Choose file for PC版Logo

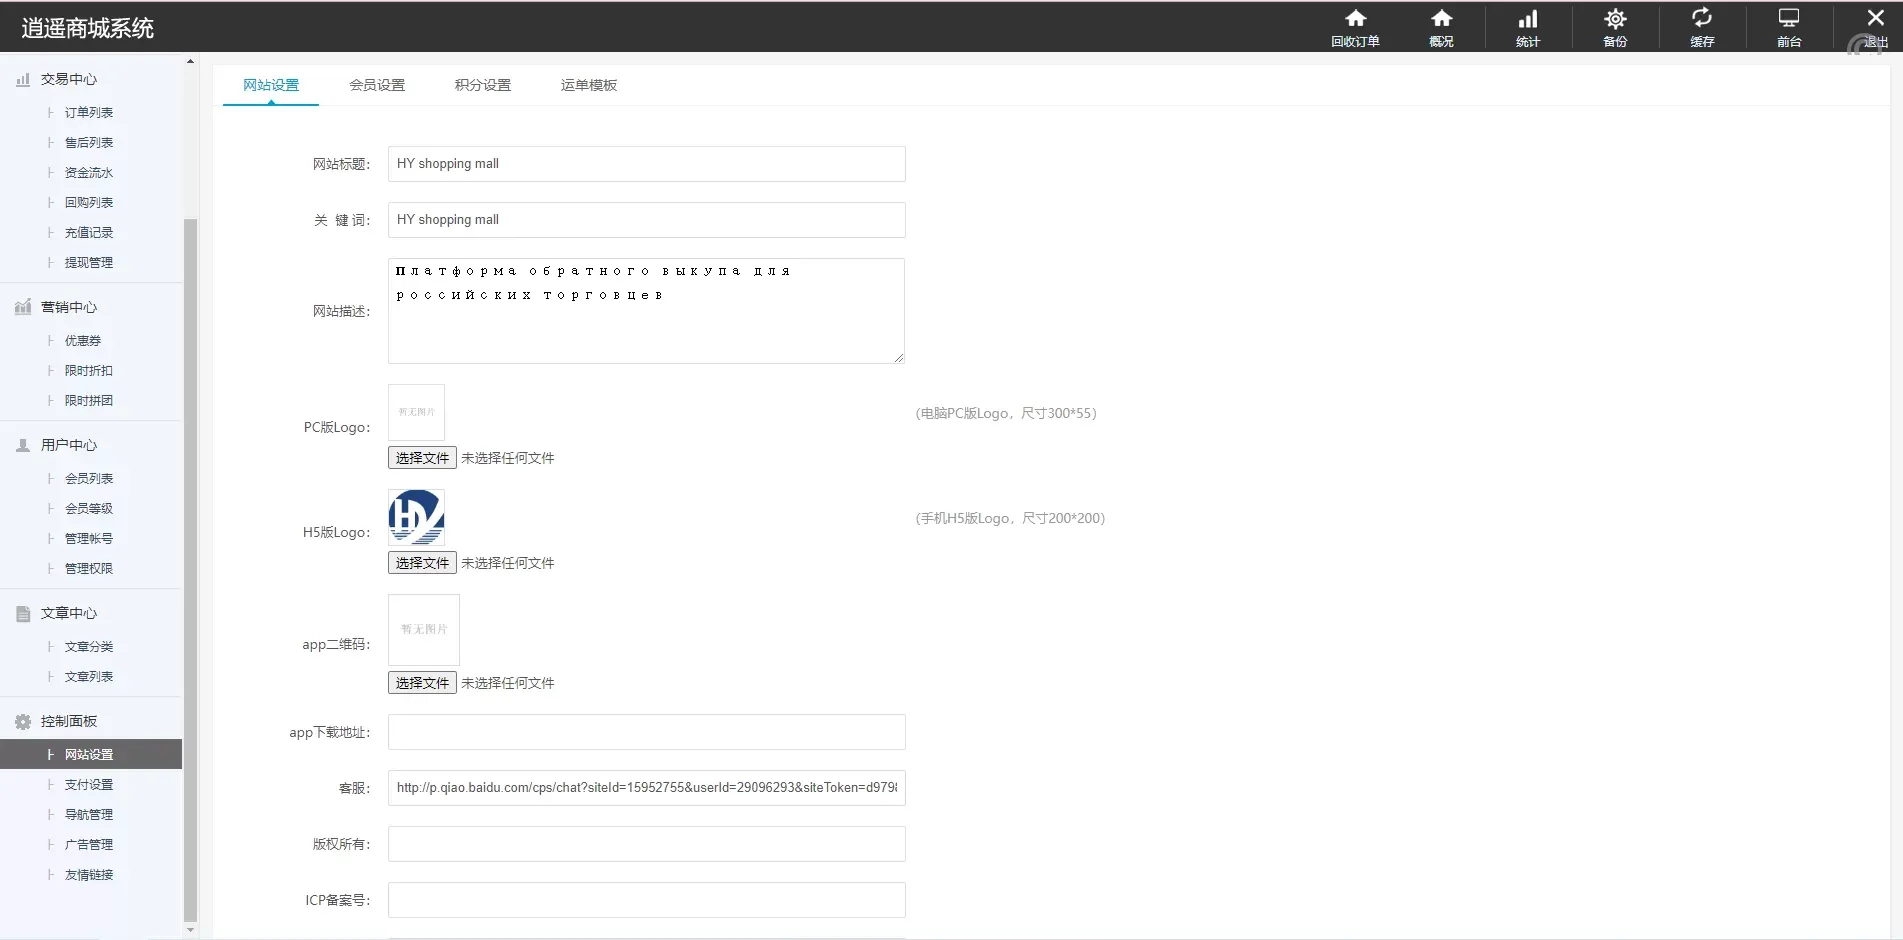422,458
